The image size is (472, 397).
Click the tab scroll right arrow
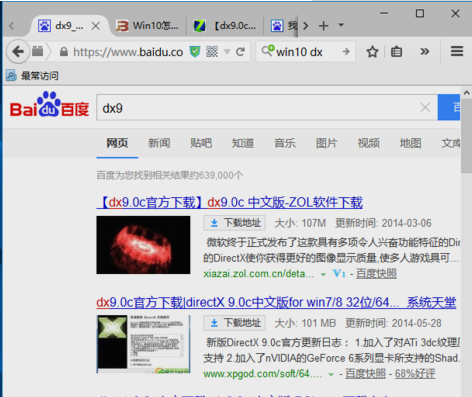tap(306, 26)
